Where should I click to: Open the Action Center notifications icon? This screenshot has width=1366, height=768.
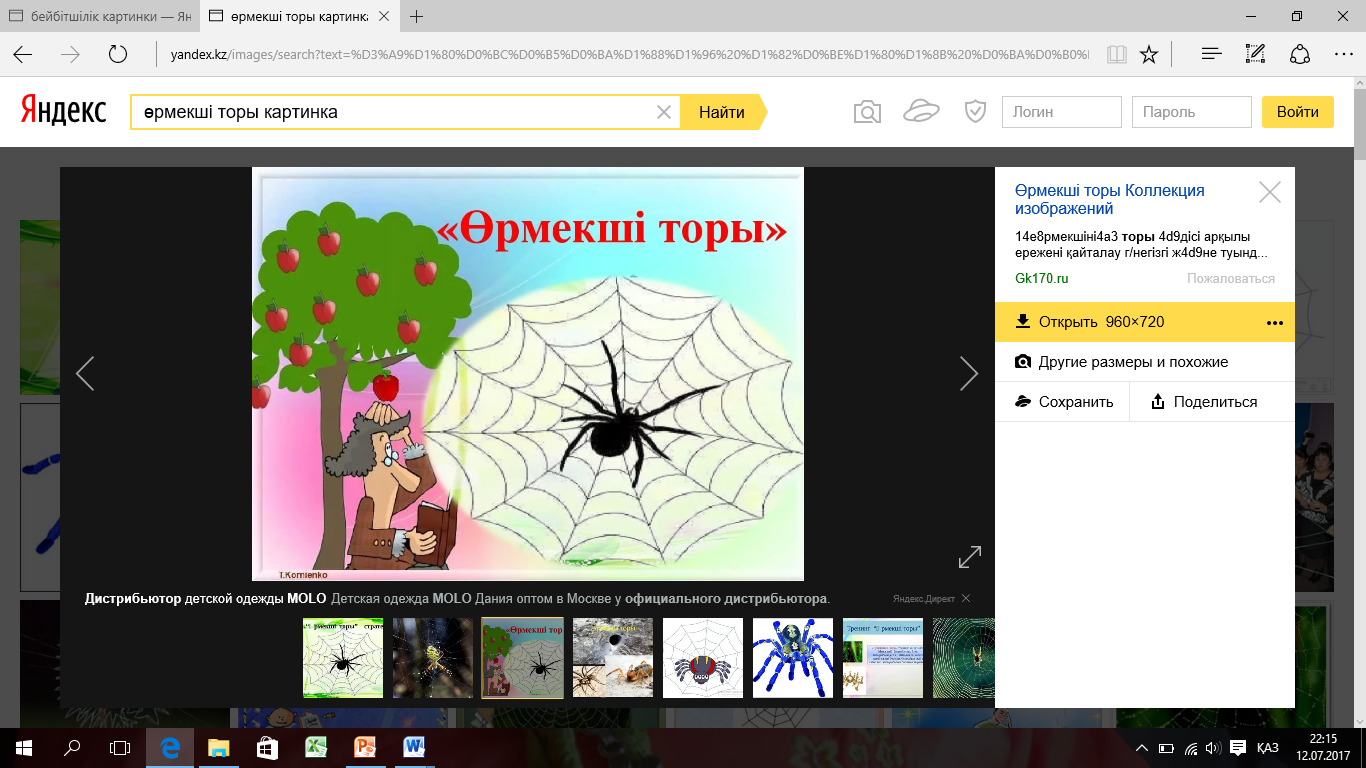[x=1237, y=747]
